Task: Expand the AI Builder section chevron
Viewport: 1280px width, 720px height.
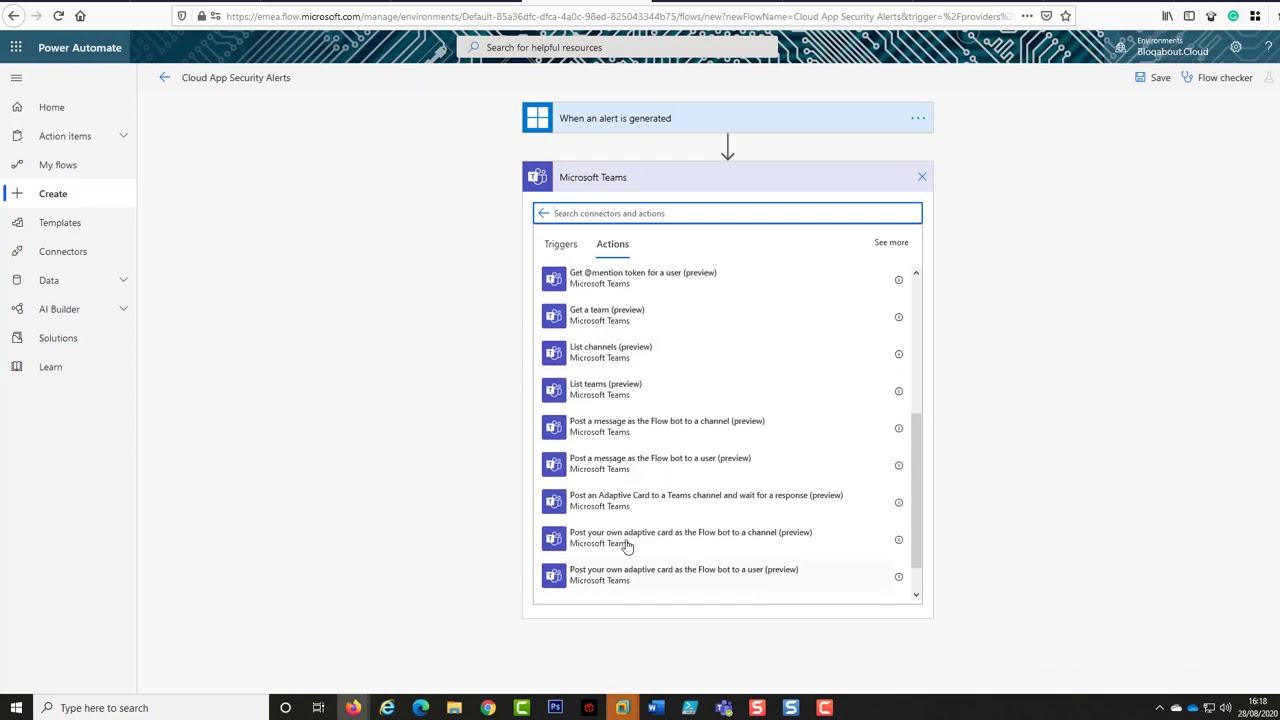Action: [123, 309]
